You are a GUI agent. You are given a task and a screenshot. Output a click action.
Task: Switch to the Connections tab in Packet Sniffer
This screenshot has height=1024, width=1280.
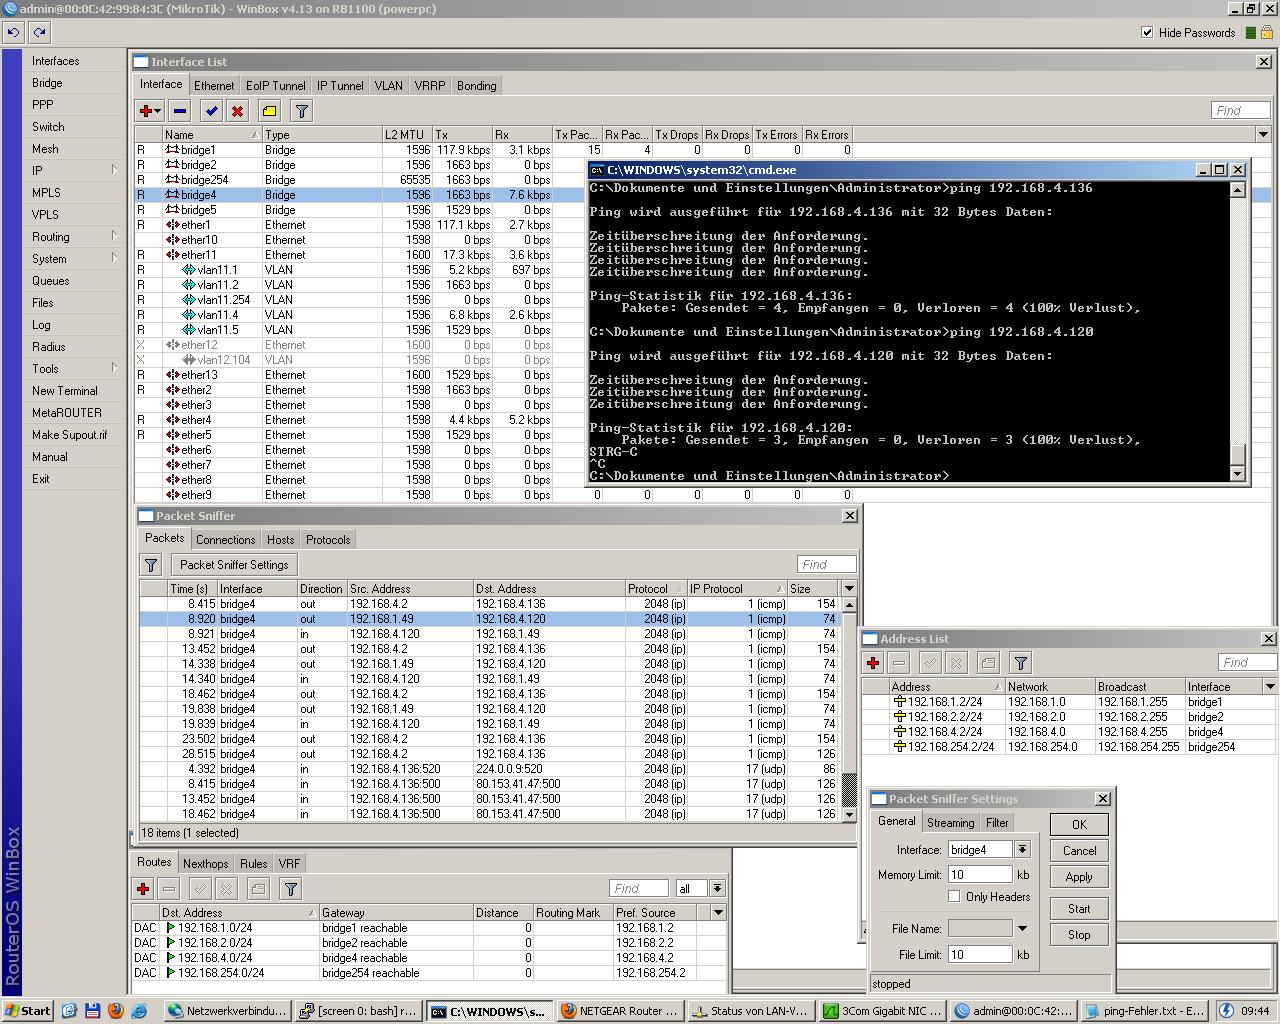point(225,540)
